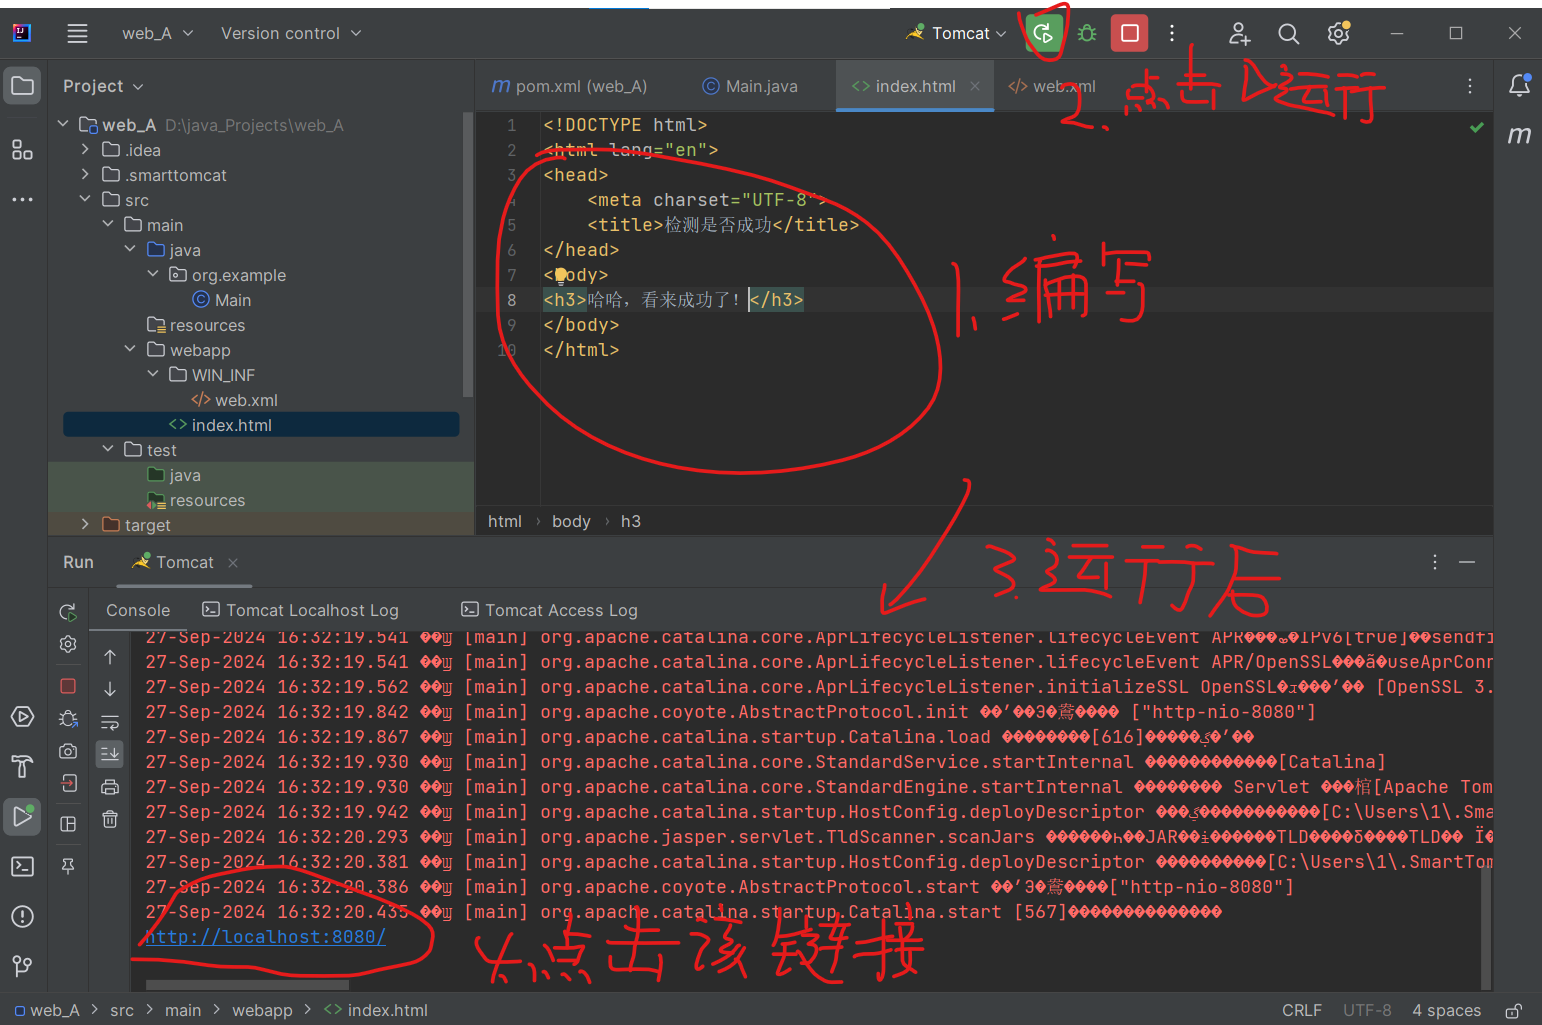The height and width of the screenshot is (1025, 1542).
Task: Open the Code With Me icon
Action: pyautogui.click(x=1239, y=33)
